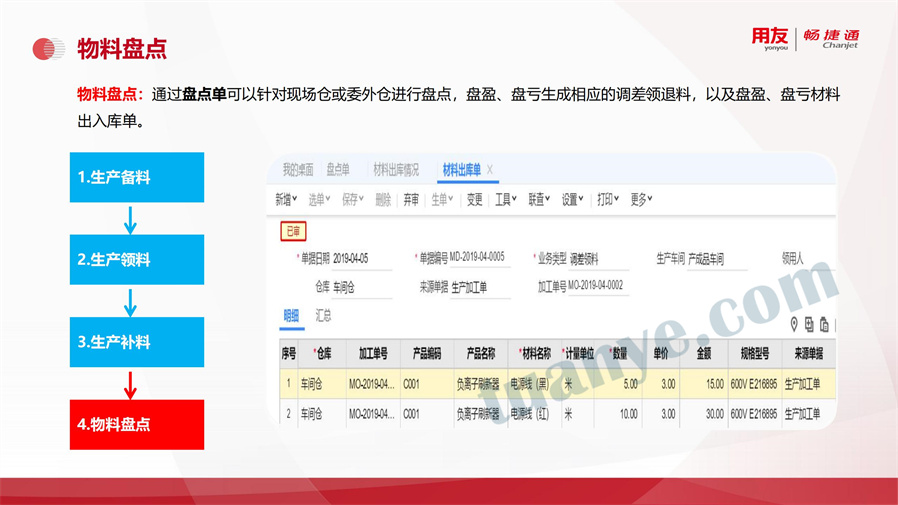Click the 材料名称 column header

pyautogui.click(x=534, y=354)
